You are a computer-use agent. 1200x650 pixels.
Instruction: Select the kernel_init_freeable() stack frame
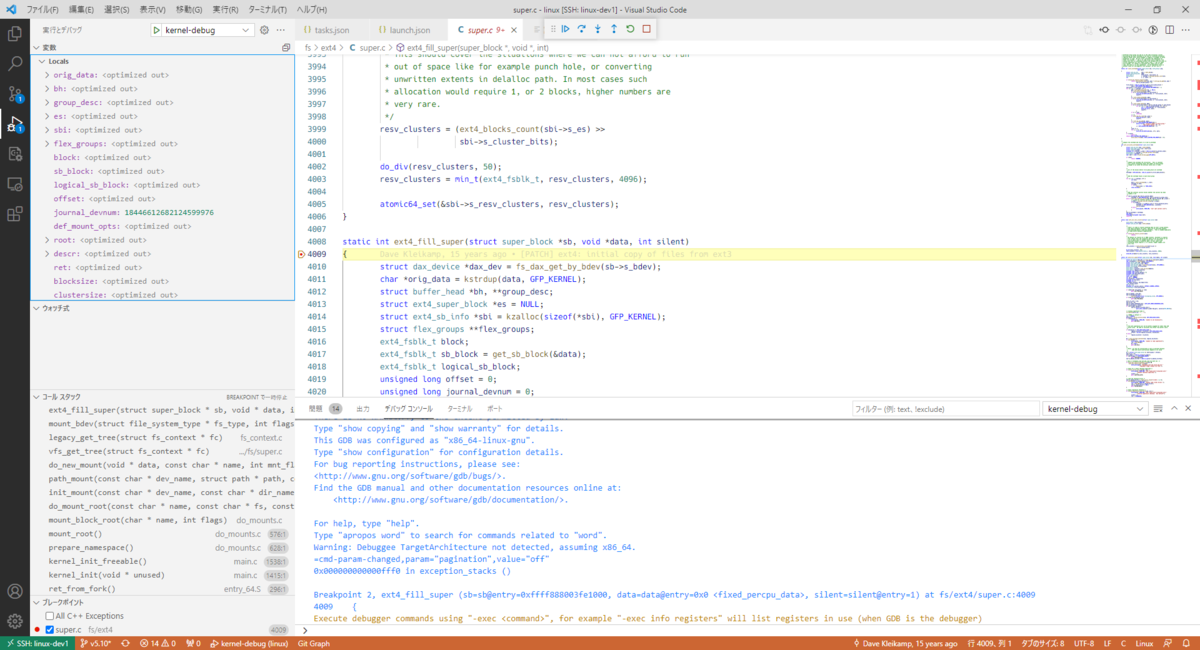tap(162, 561)
